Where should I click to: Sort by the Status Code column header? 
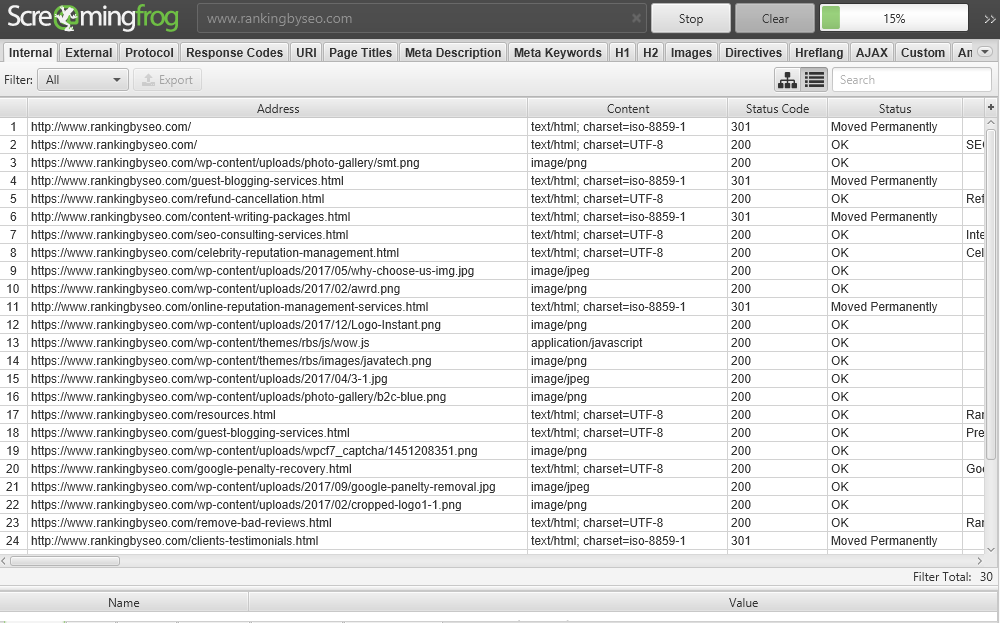click(777, 108)
